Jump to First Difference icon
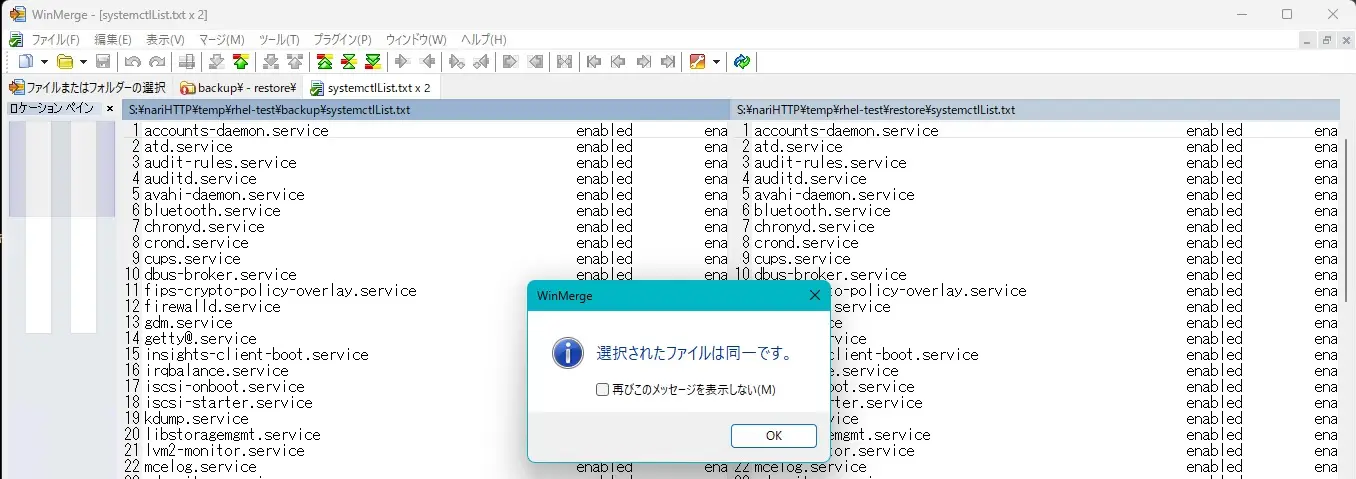The width and height of the screenshot is (1356, 479). [x=325, y=62]
